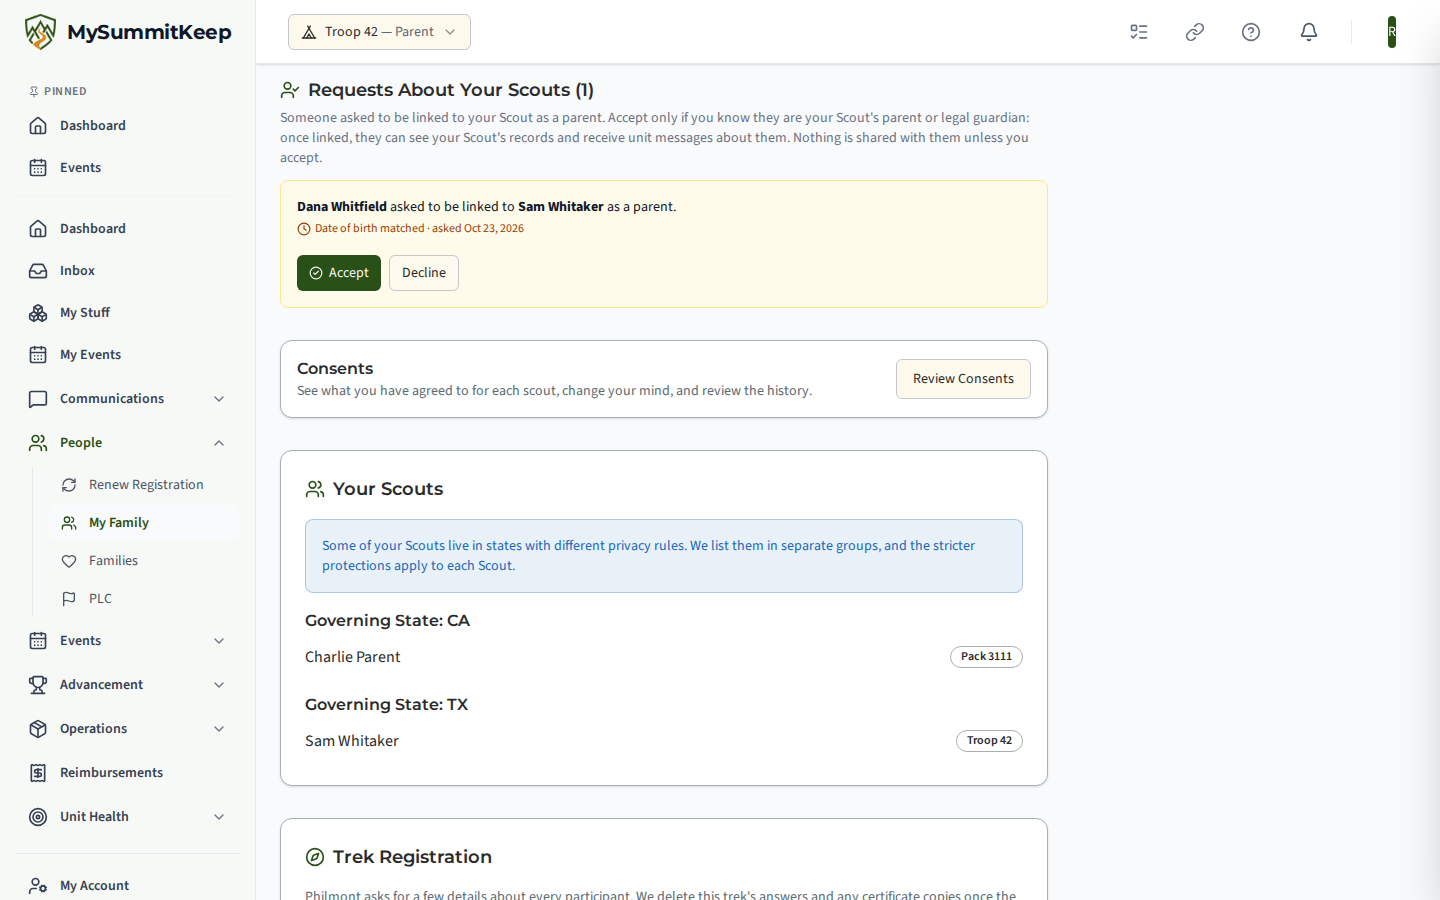Click the Reimbursements receipt icon
The height and width of the screenshot is (900, 1440).
pos(38,773)
